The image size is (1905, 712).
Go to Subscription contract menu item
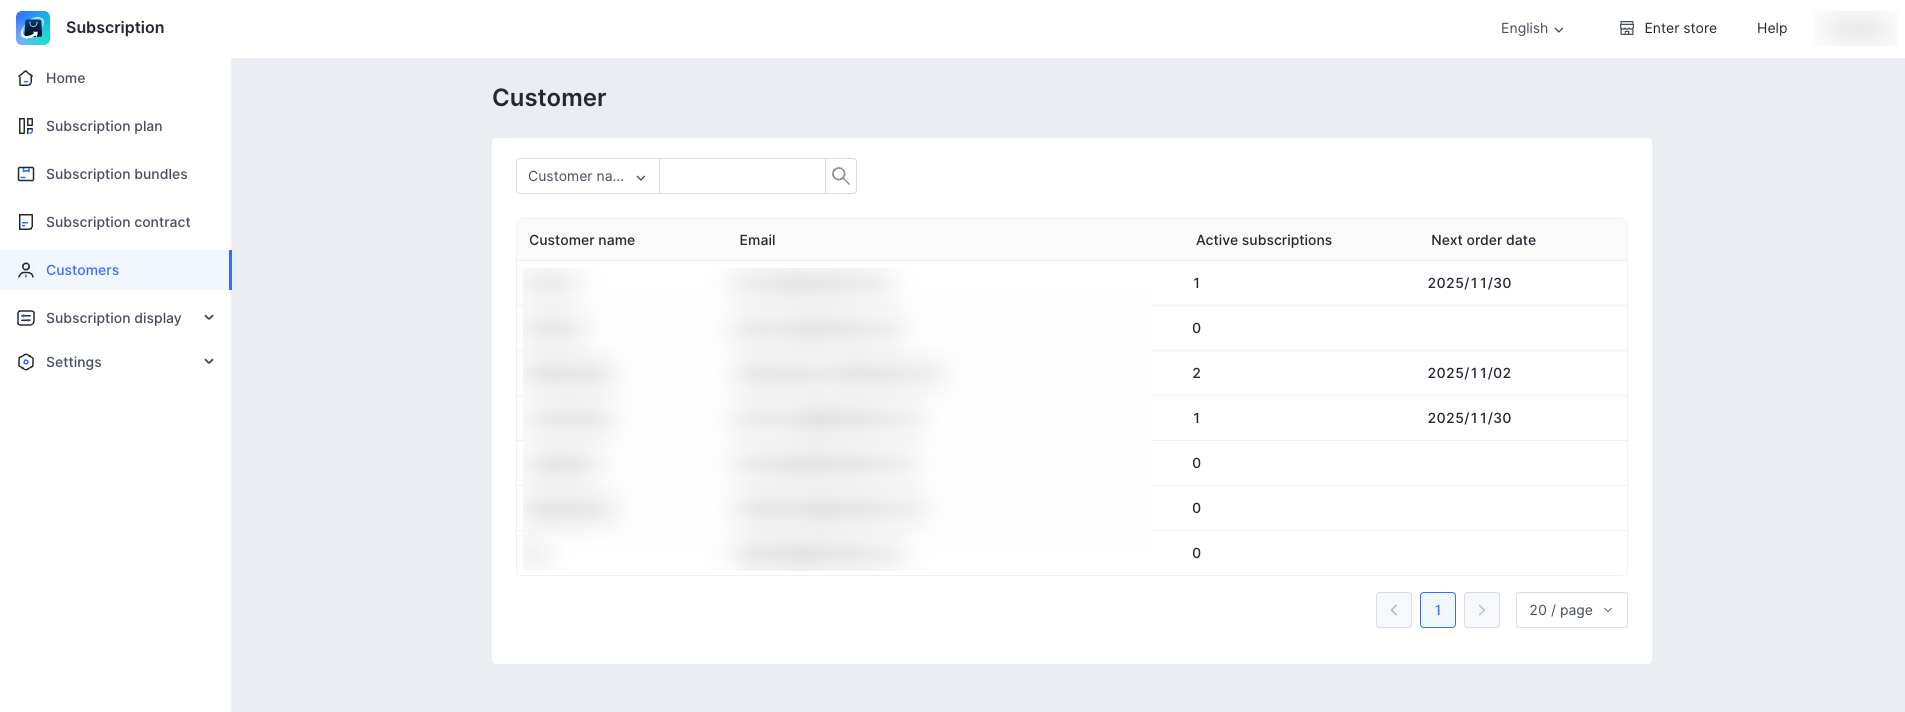point(118,222)
